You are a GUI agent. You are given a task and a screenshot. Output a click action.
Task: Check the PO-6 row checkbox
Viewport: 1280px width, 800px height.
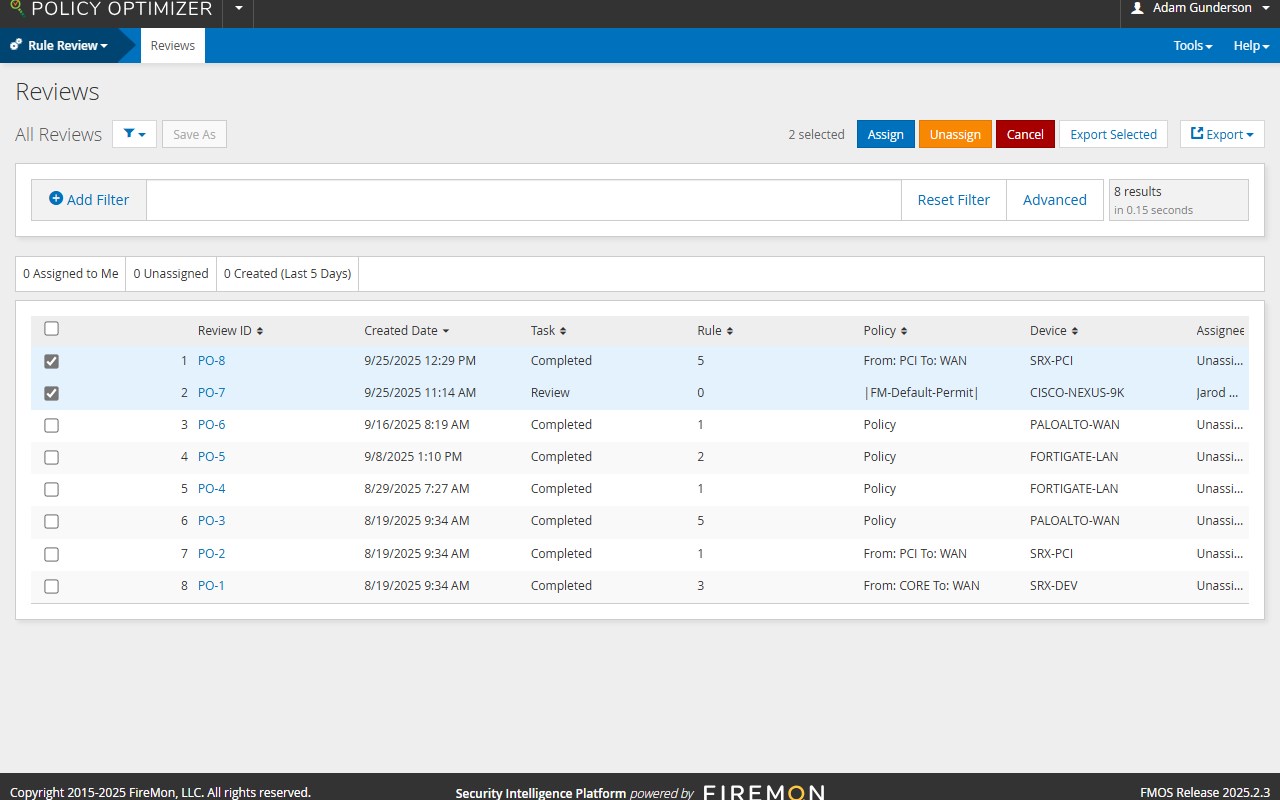(52, 425)
